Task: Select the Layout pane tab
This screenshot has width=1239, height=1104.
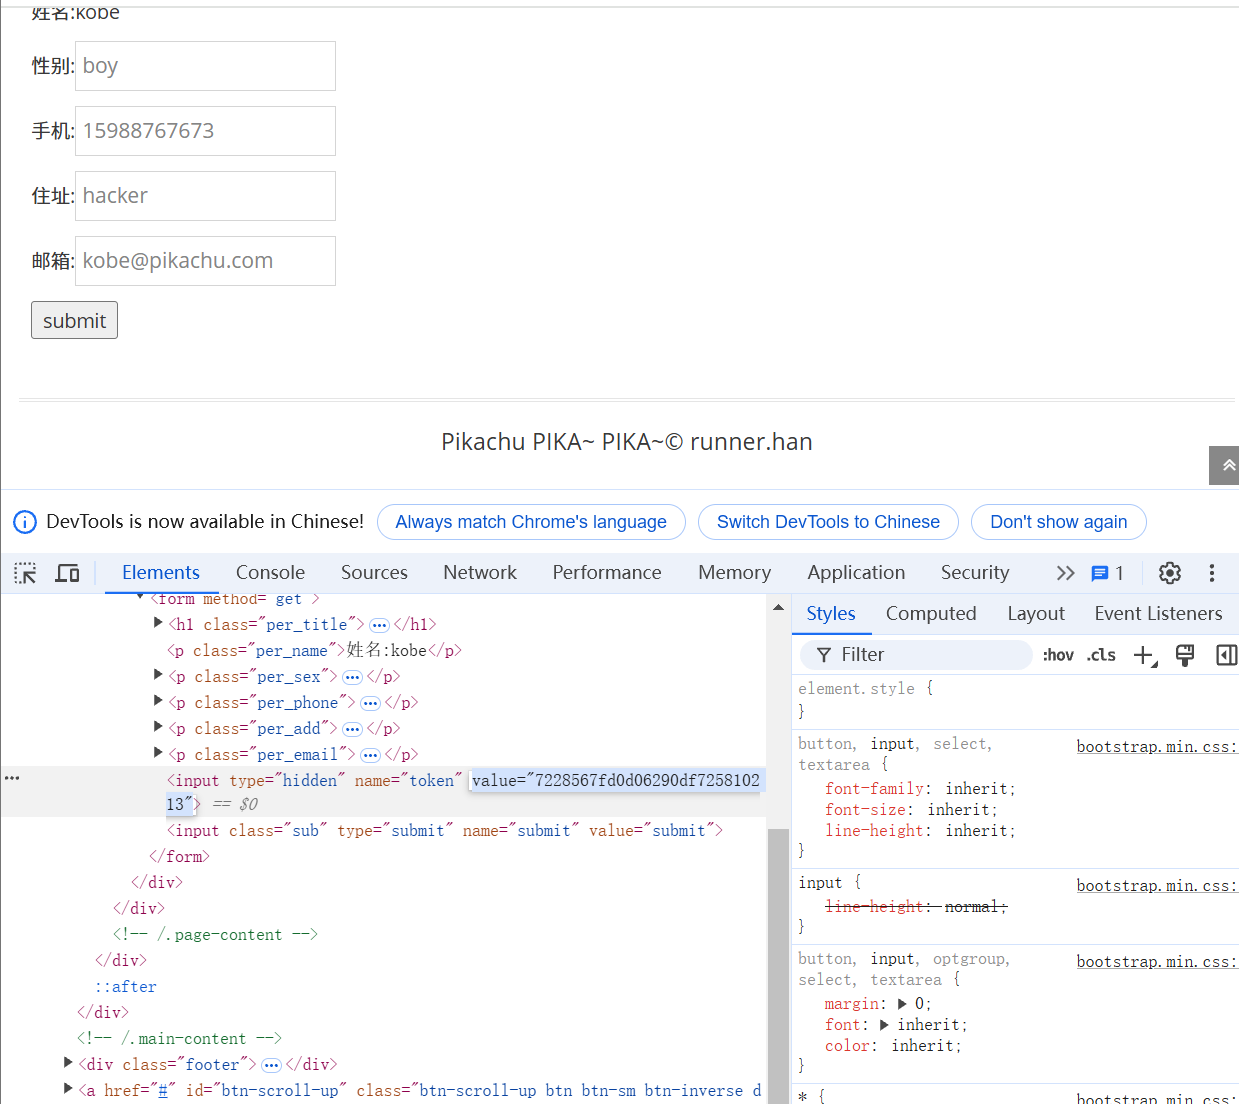Action: [x=1036, y=614]
